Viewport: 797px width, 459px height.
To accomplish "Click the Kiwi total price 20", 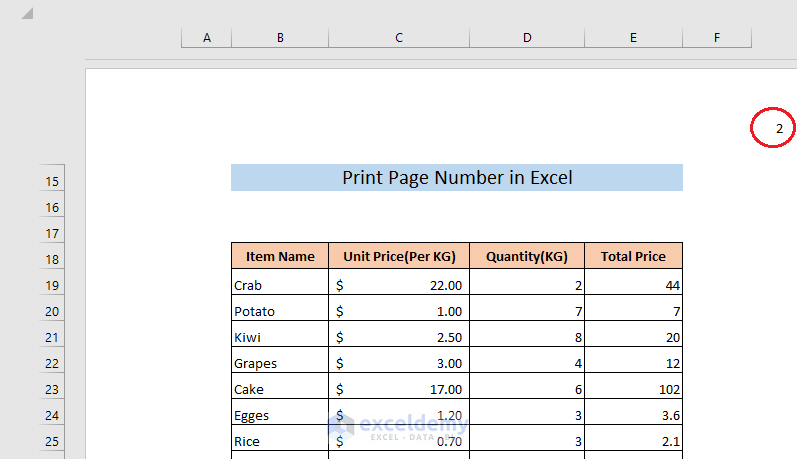I will pos(633,333).
